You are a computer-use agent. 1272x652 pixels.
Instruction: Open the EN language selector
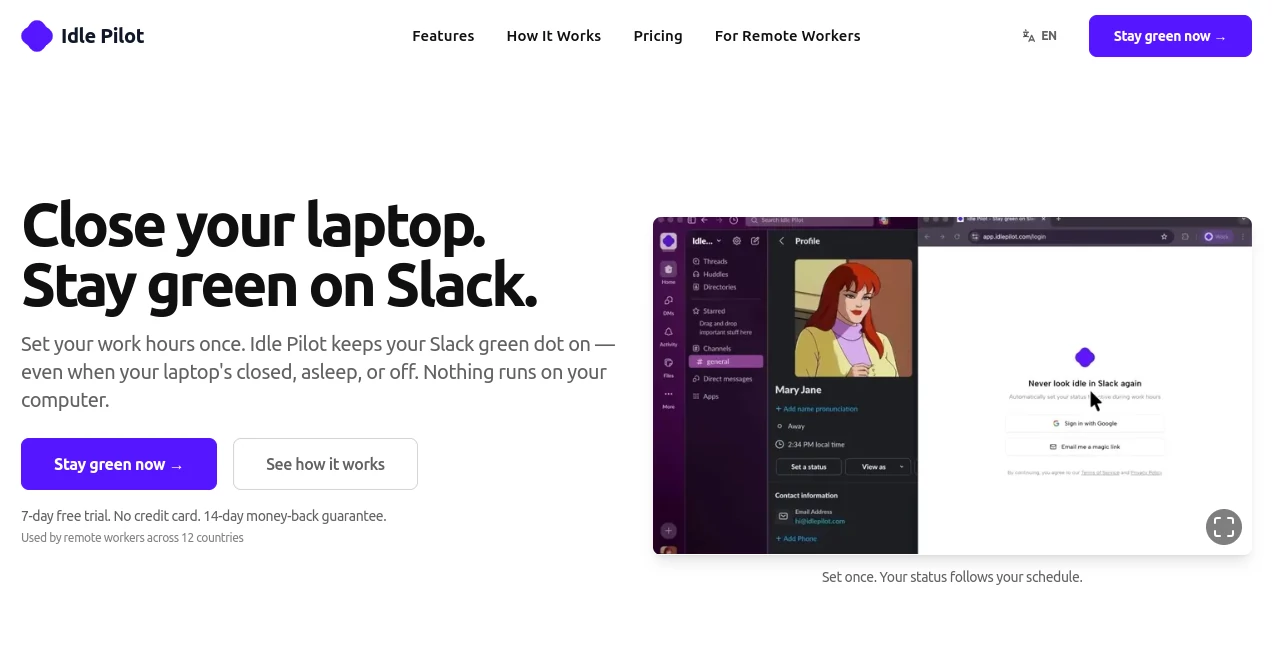click(1039, 36)
